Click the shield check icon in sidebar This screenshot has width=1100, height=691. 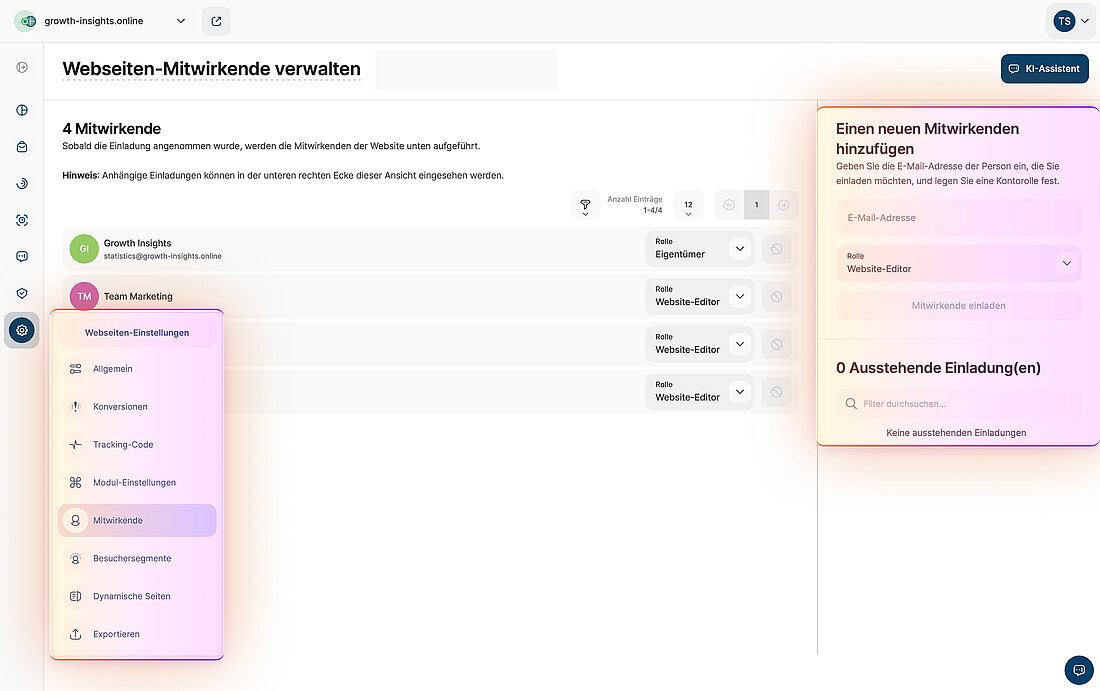21,293
